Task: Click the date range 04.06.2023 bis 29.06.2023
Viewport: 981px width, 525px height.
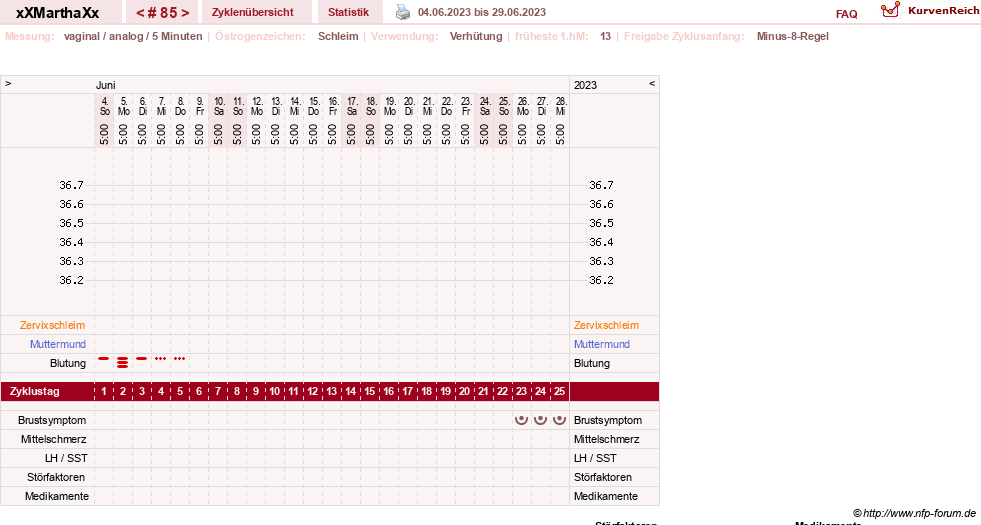Action: pyautogui.click(x=482, y=12)
